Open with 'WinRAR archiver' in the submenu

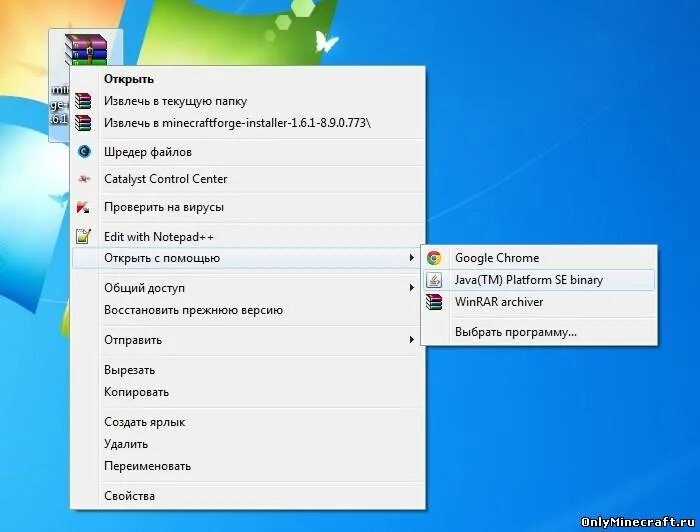pyautogui.click(x=539, y=302)
